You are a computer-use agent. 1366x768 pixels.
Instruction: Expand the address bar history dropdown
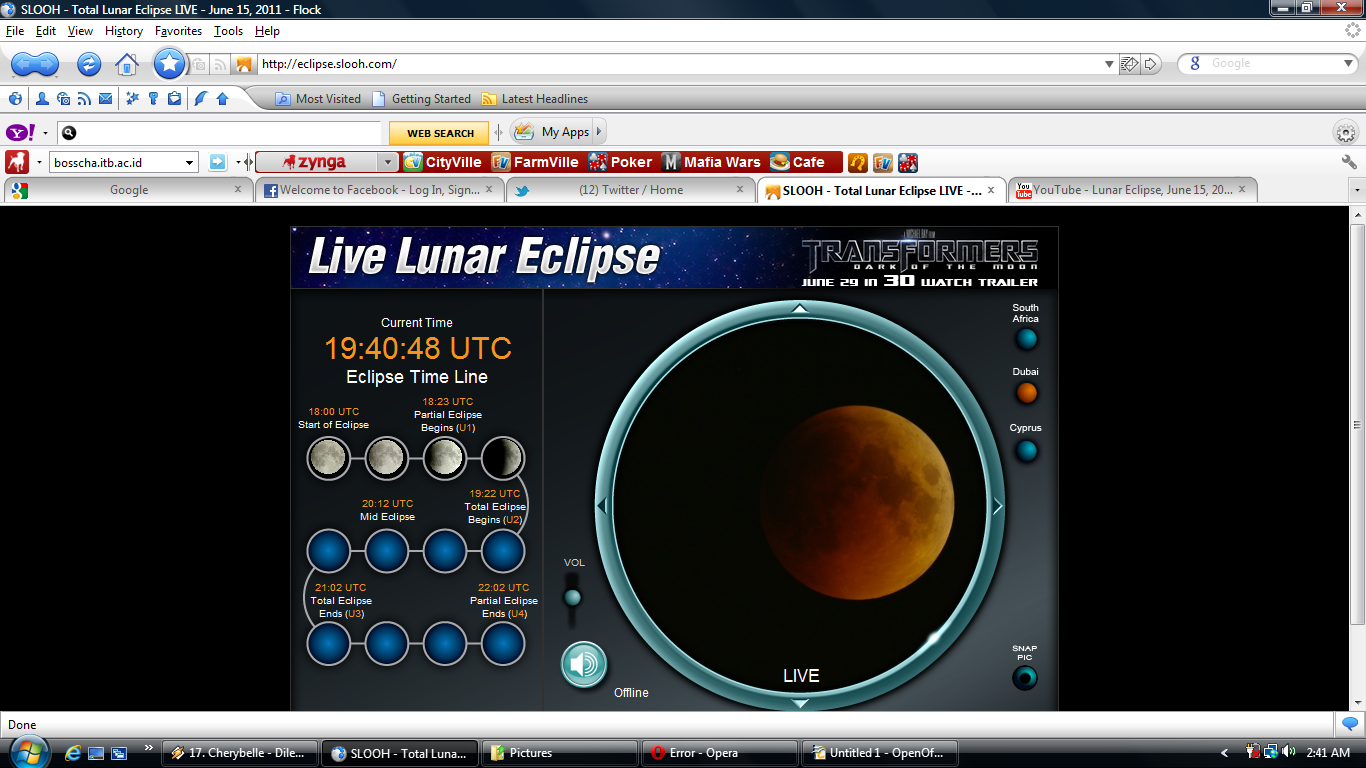tap(1109, 64)
